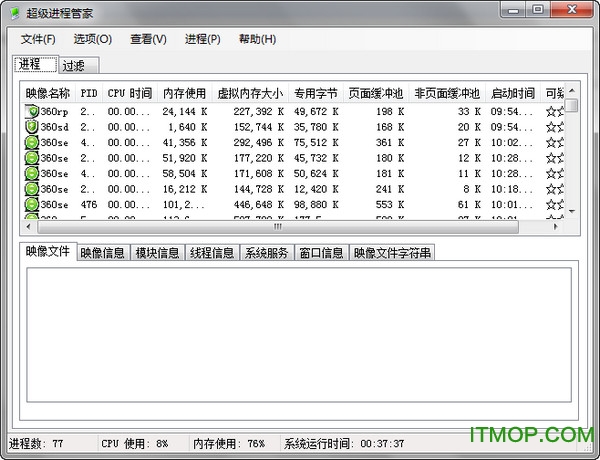Select the 窗口信息 detail tab

(321, 253)
